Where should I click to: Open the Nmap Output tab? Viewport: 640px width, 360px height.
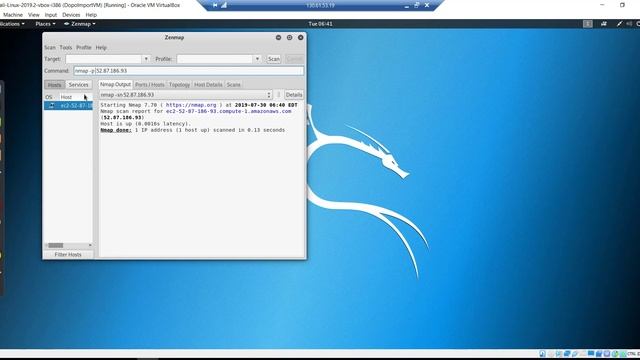pos(115,84)
